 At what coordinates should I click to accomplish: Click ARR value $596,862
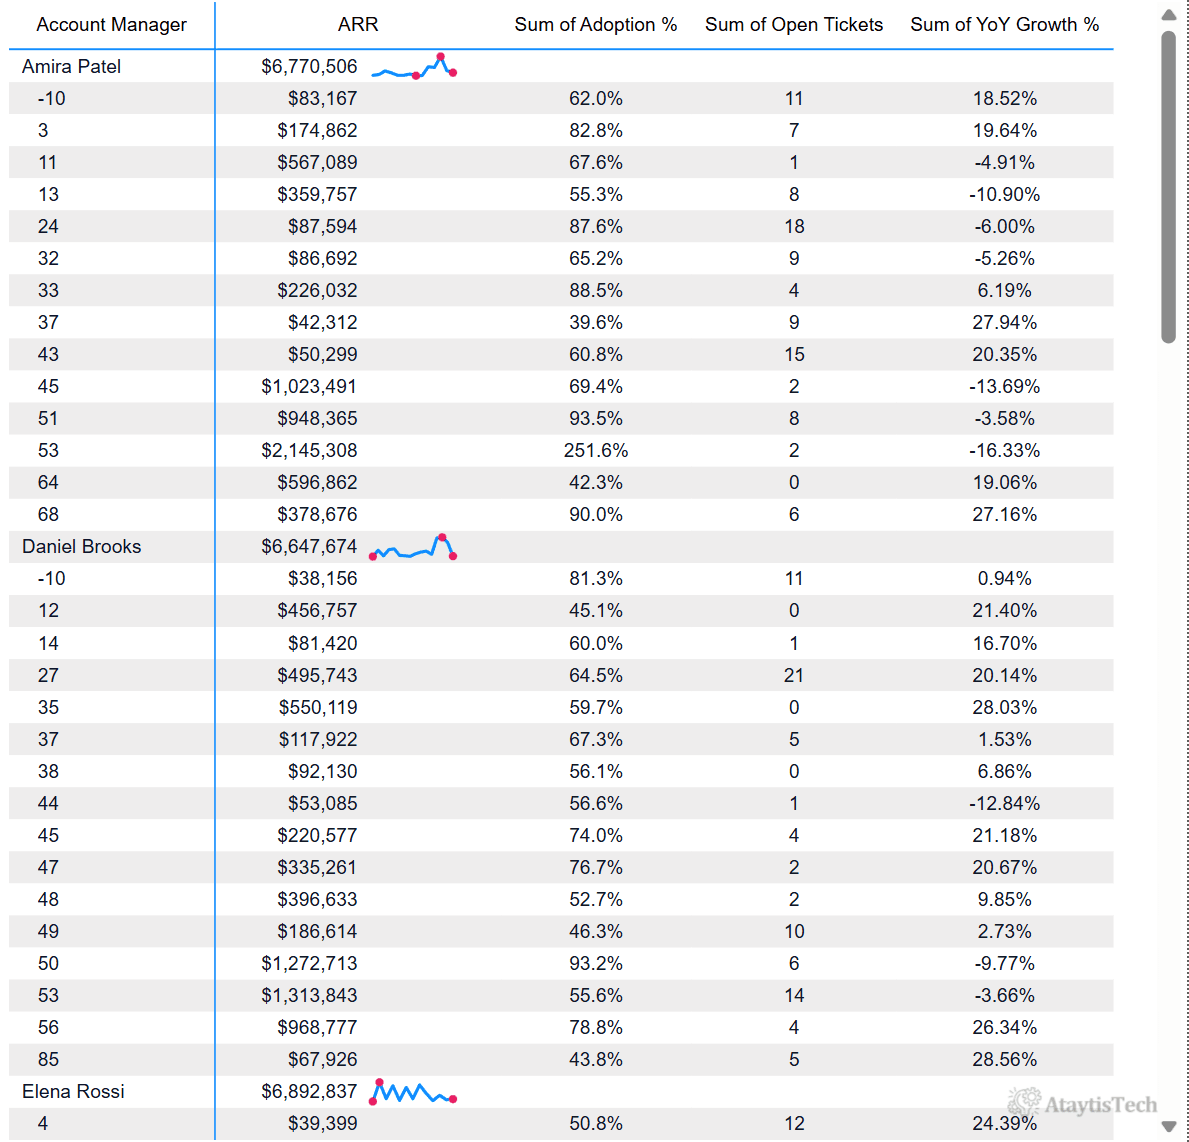click(x=317, y=482)
